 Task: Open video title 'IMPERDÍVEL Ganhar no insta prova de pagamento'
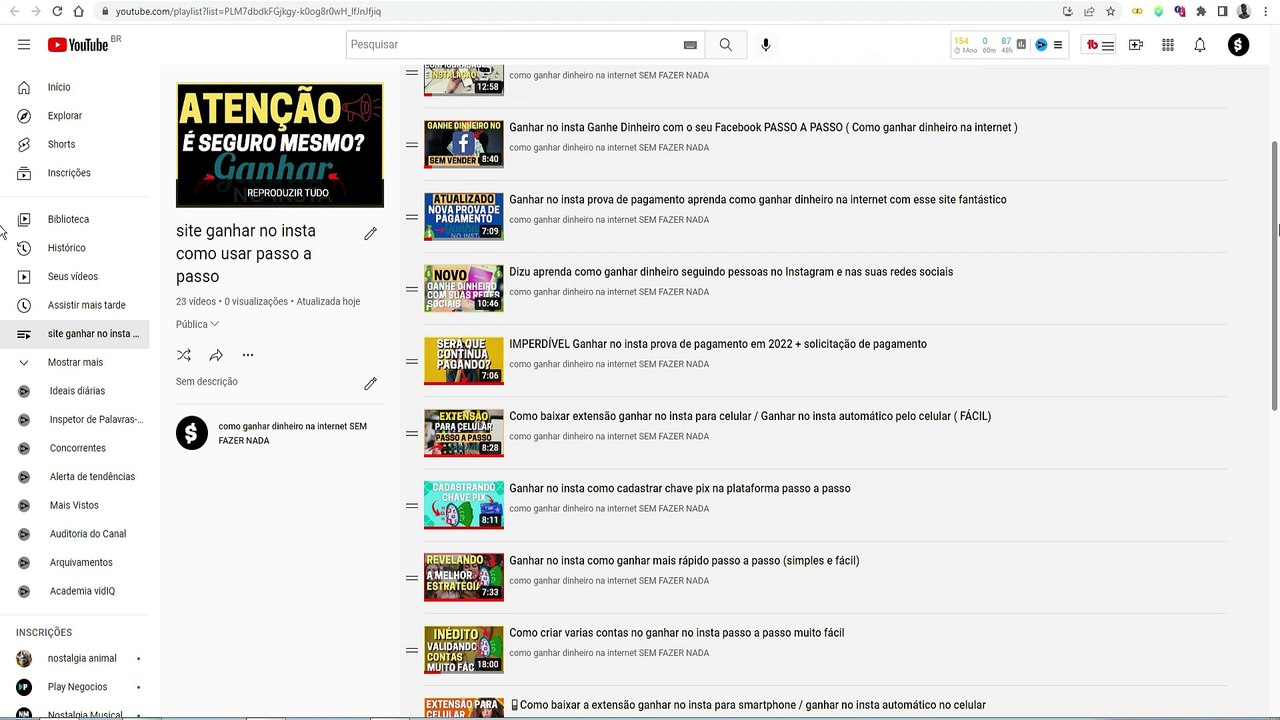pos(718,344)
